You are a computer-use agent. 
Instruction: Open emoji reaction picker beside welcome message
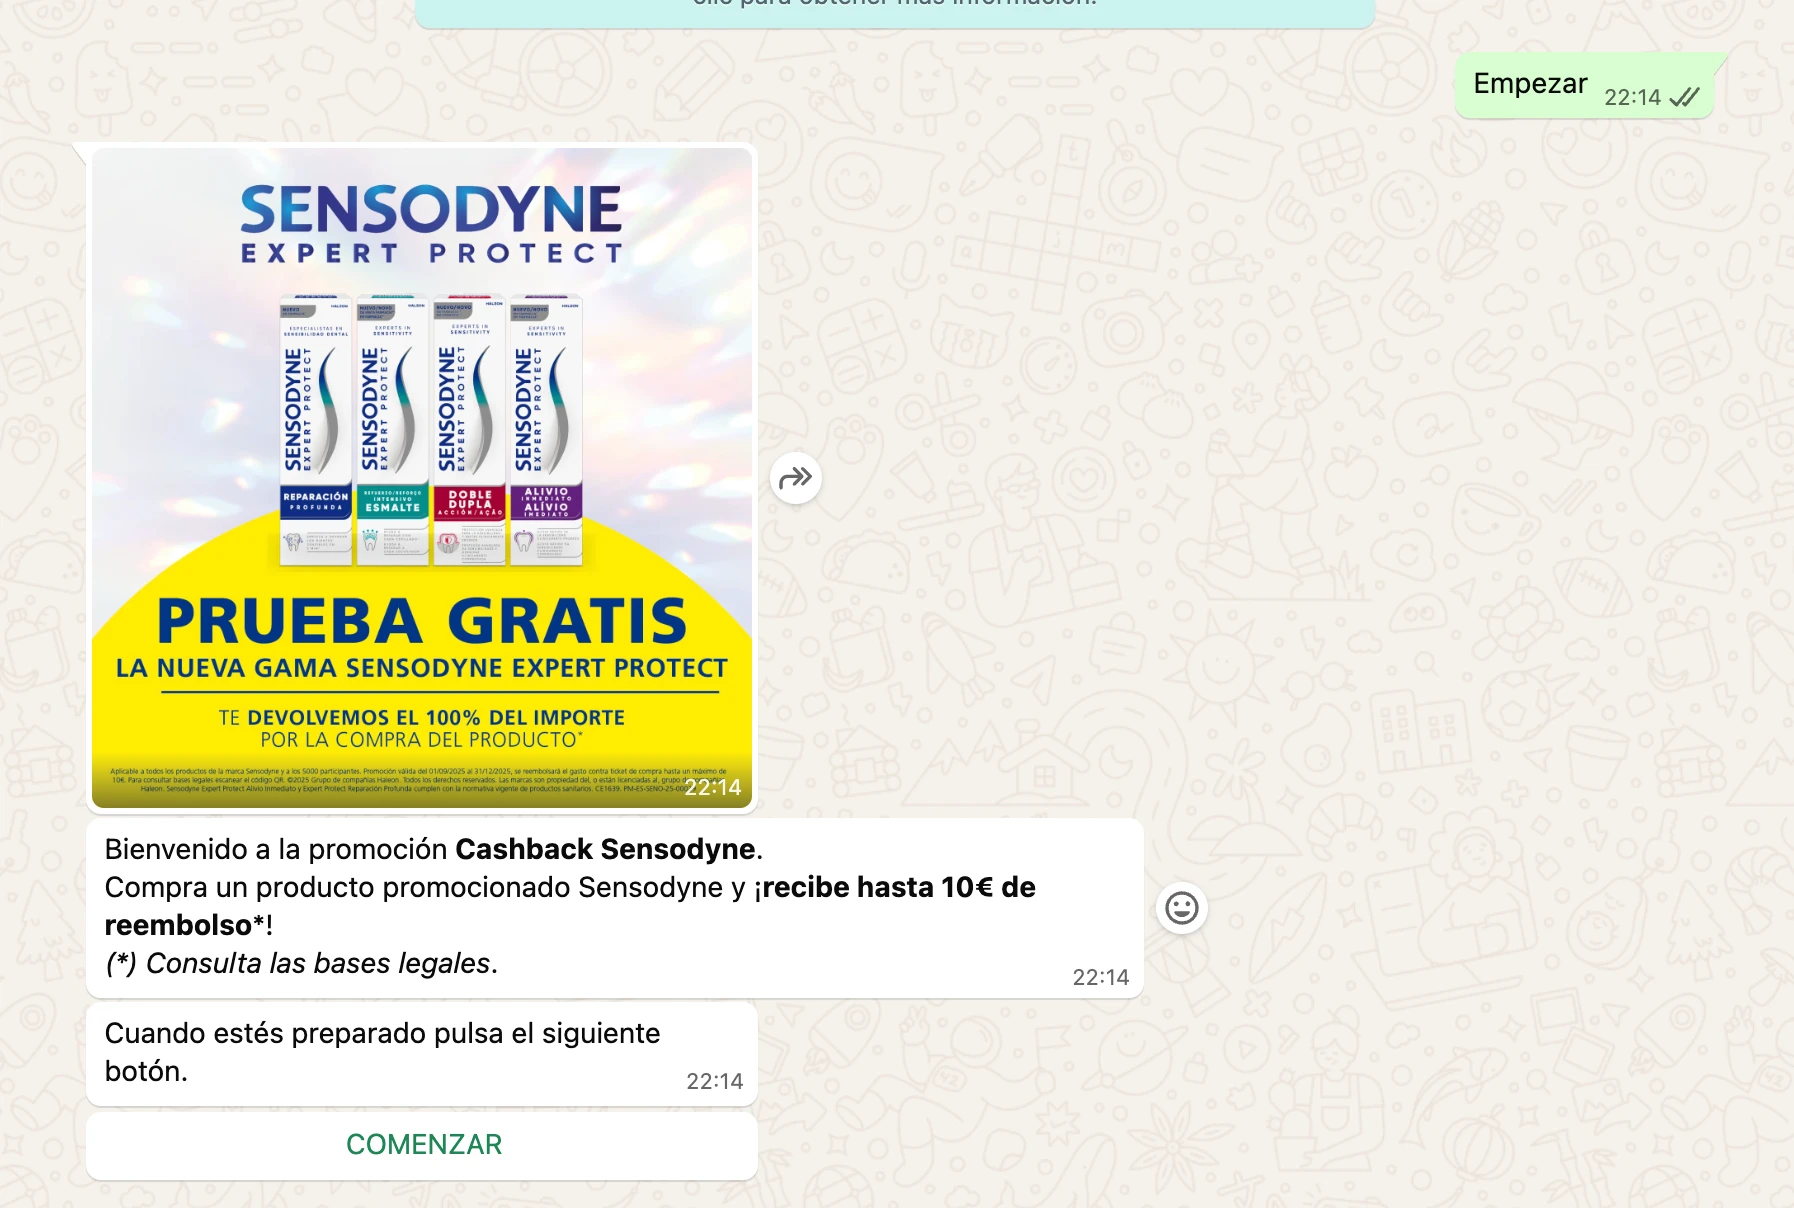pos(1181,908)
